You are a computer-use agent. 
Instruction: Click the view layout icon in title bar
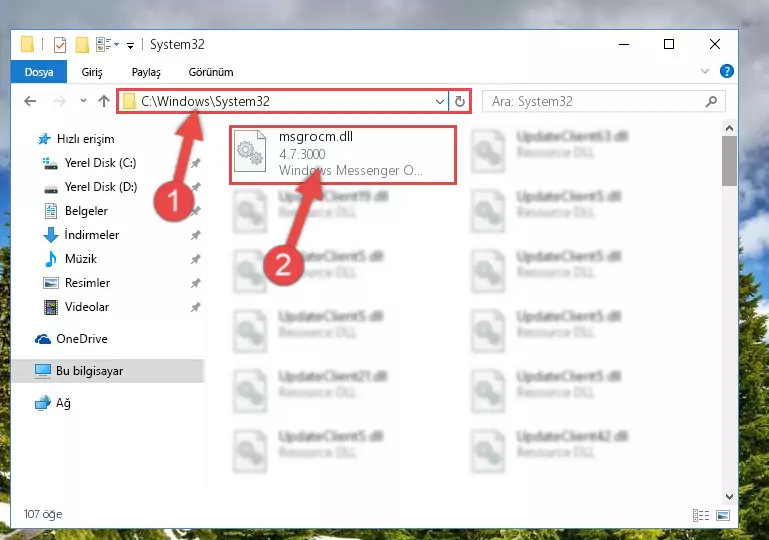point(104,45)
